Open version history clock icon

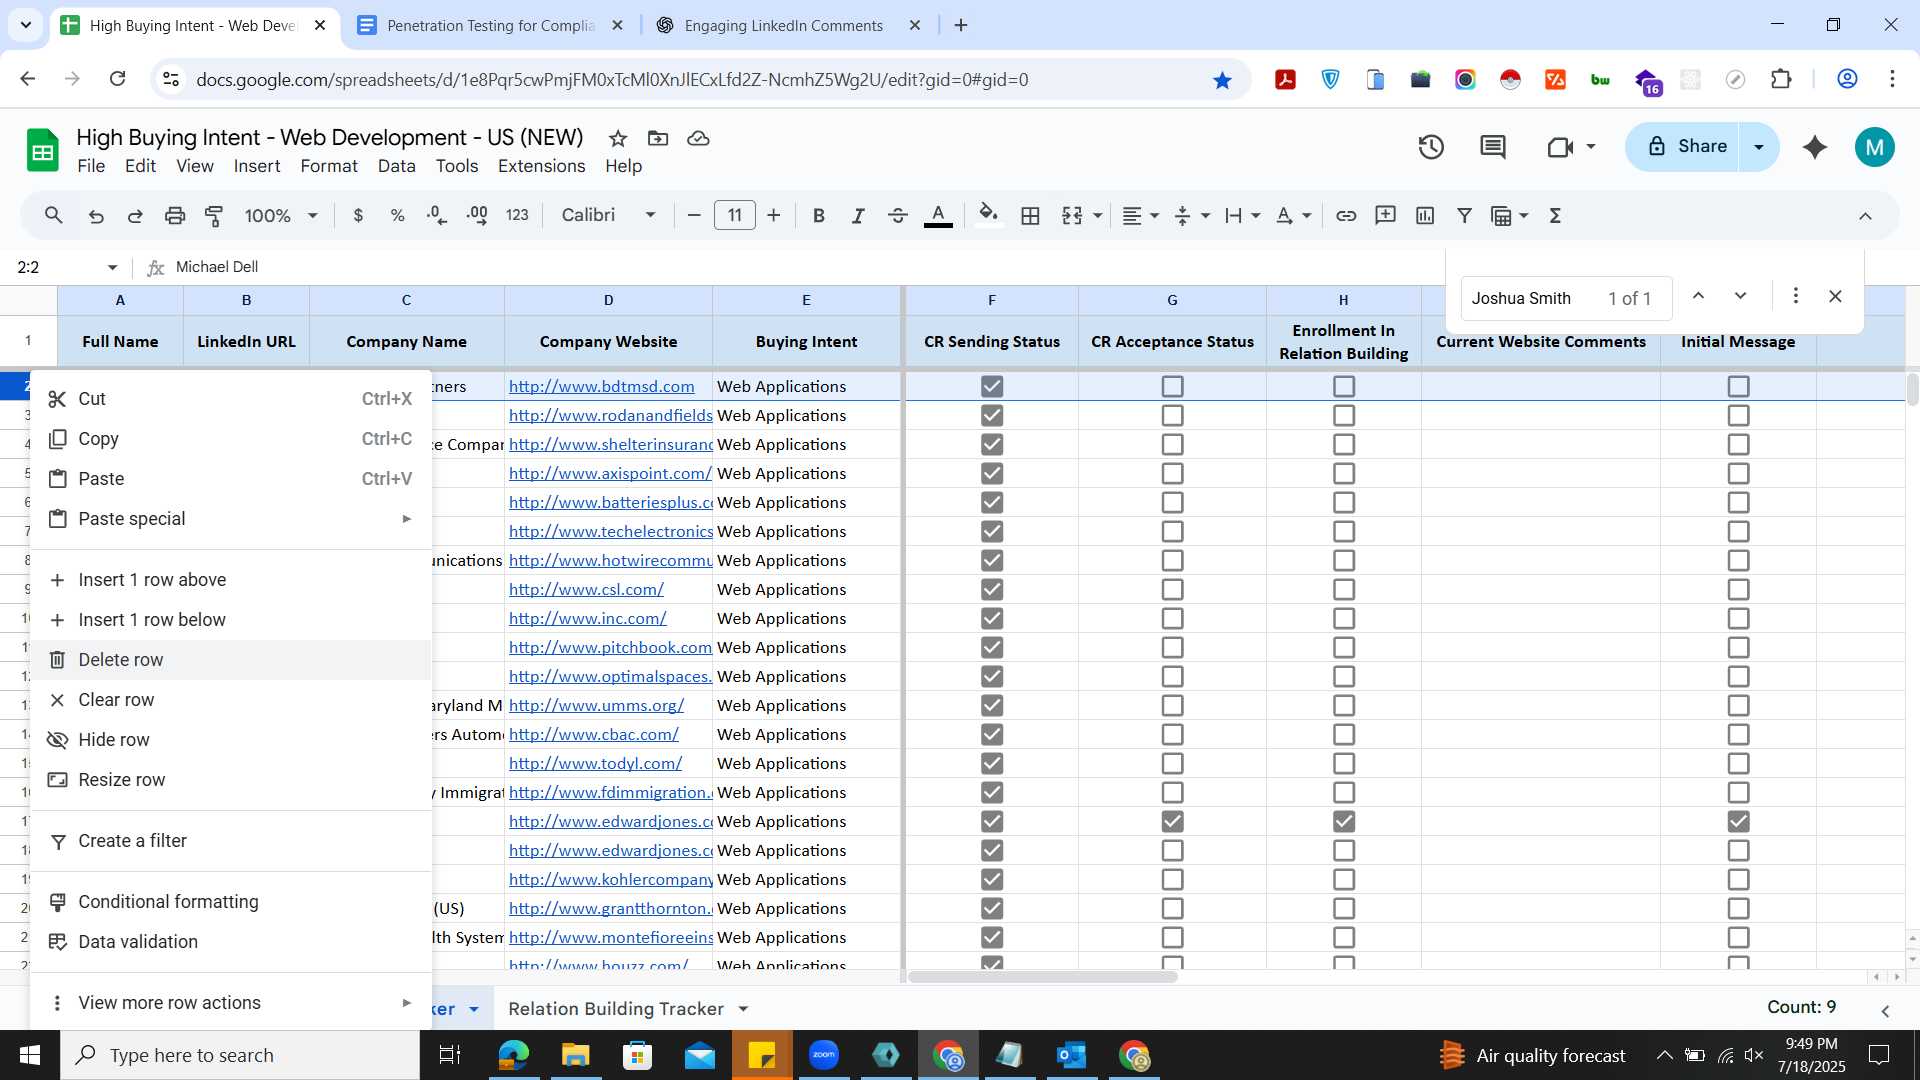click(1431, 148)
